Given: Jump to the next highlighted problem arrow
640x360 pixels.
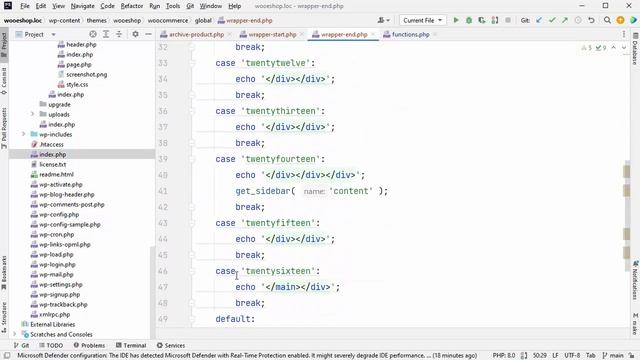Looking at the screenshot, I should pyautogui.click(x=624, y=48).
